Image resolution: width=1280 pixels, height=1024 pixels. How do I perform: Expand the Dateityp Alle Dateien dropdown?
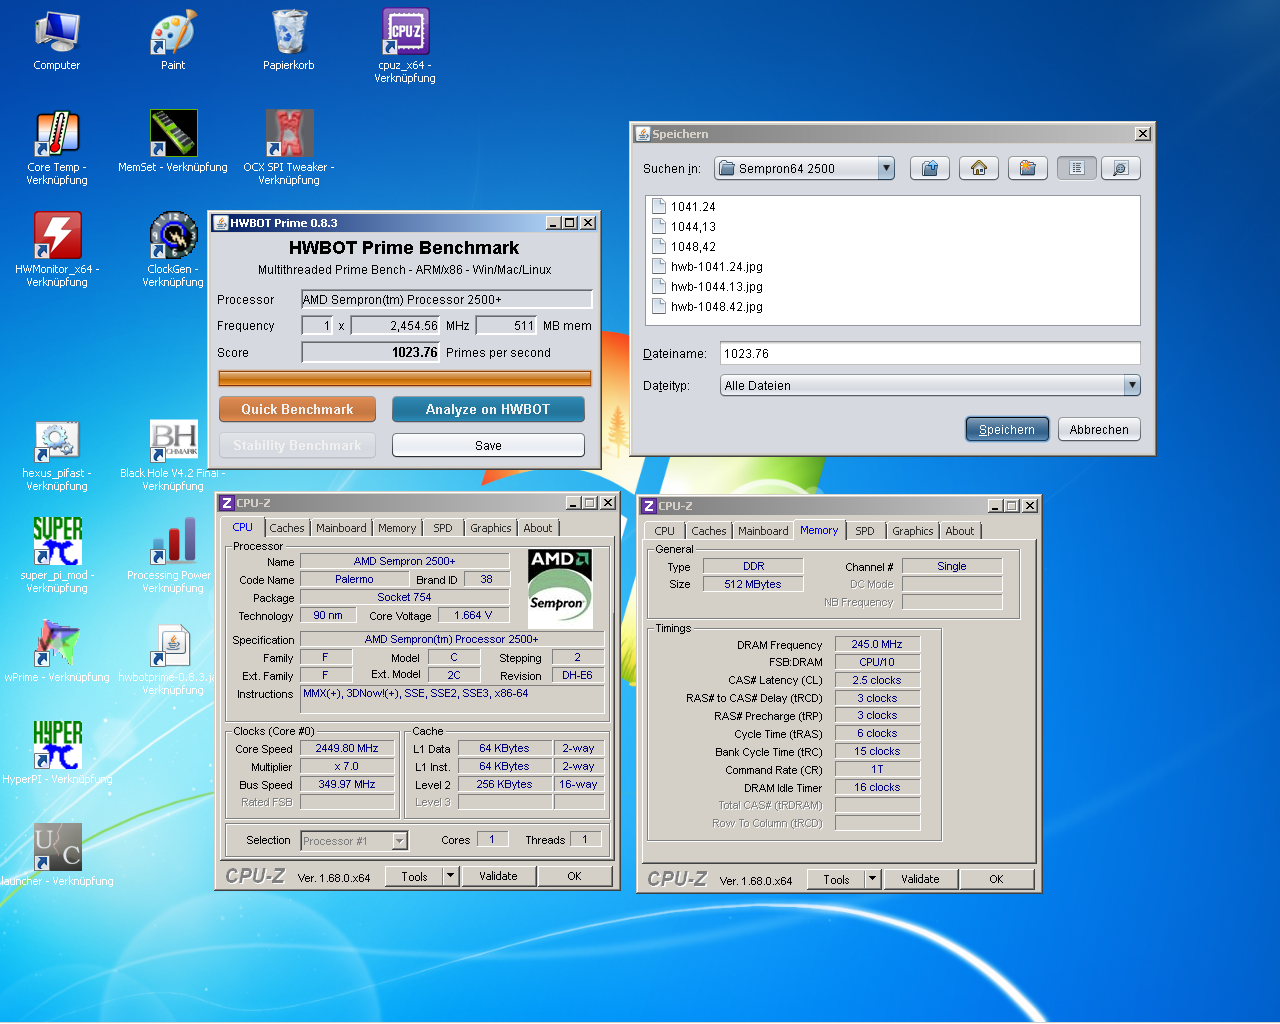(x=1132, y=385)
